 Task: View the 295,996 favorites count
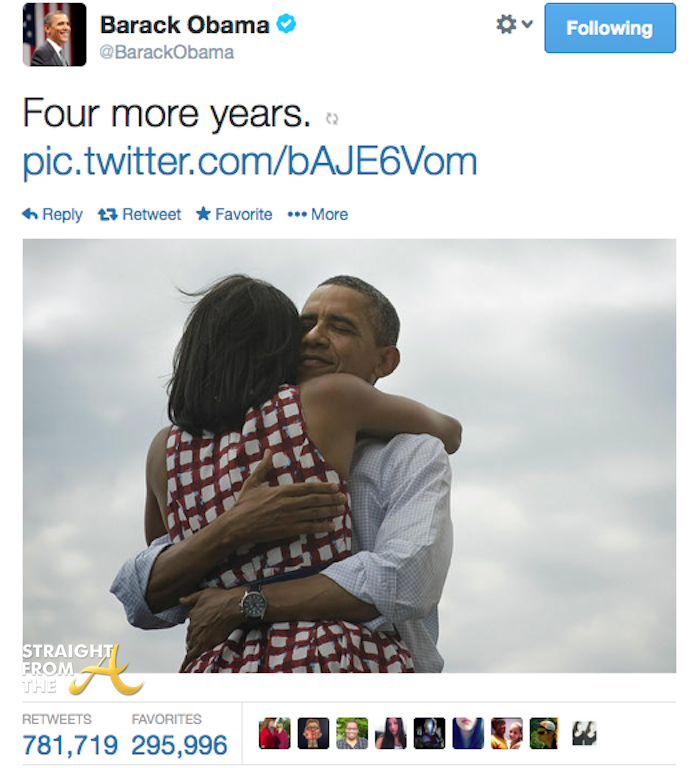179,745
